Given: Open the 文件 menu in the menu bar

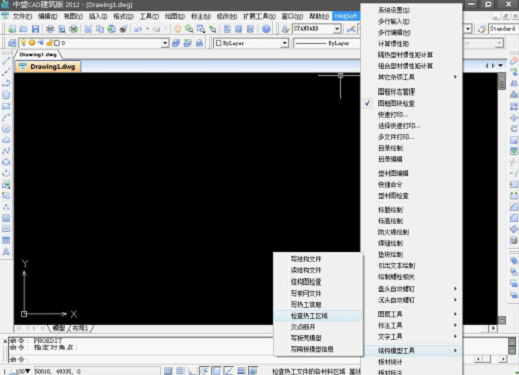Looking at the screenshot, I should (x=22, y=16).
